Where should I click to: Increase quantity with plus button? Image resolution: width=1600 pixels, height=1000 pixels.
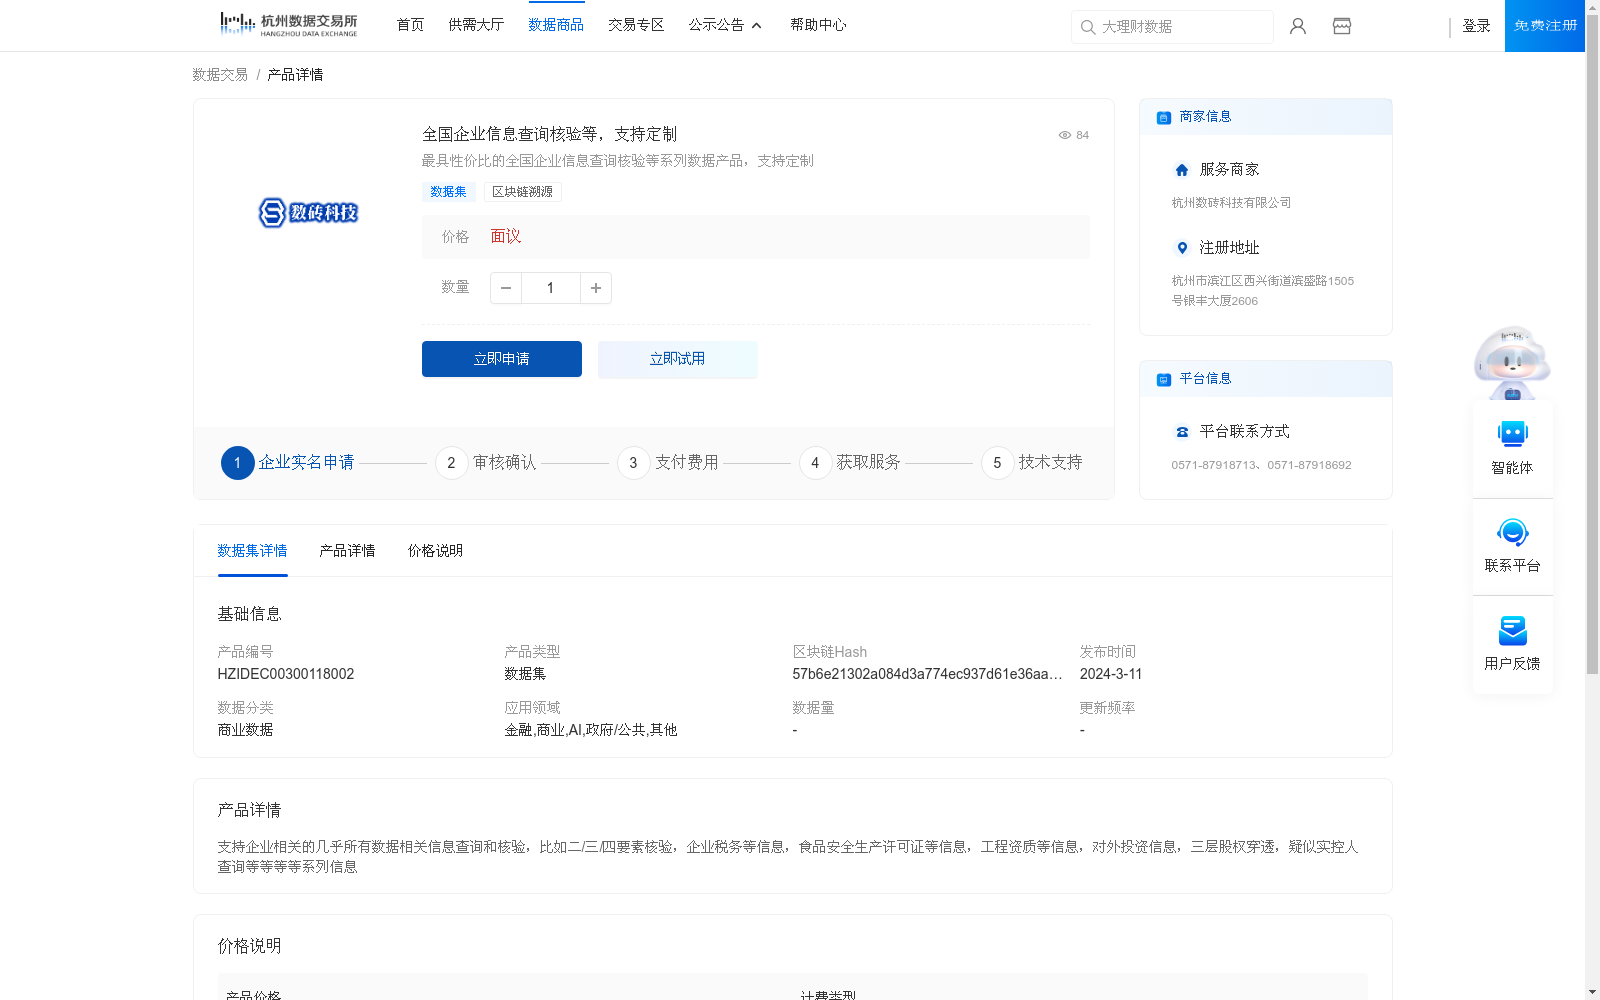pos(596,288)
